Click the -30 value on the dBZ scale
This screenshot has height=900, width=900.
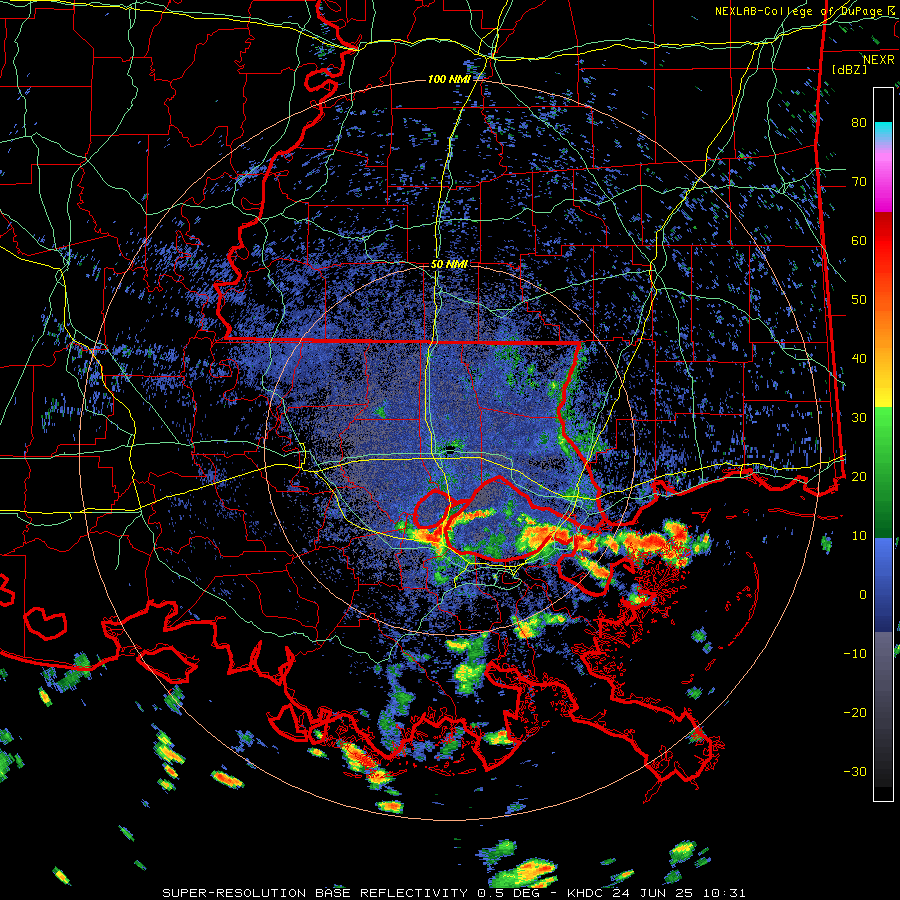pos(855,771)
